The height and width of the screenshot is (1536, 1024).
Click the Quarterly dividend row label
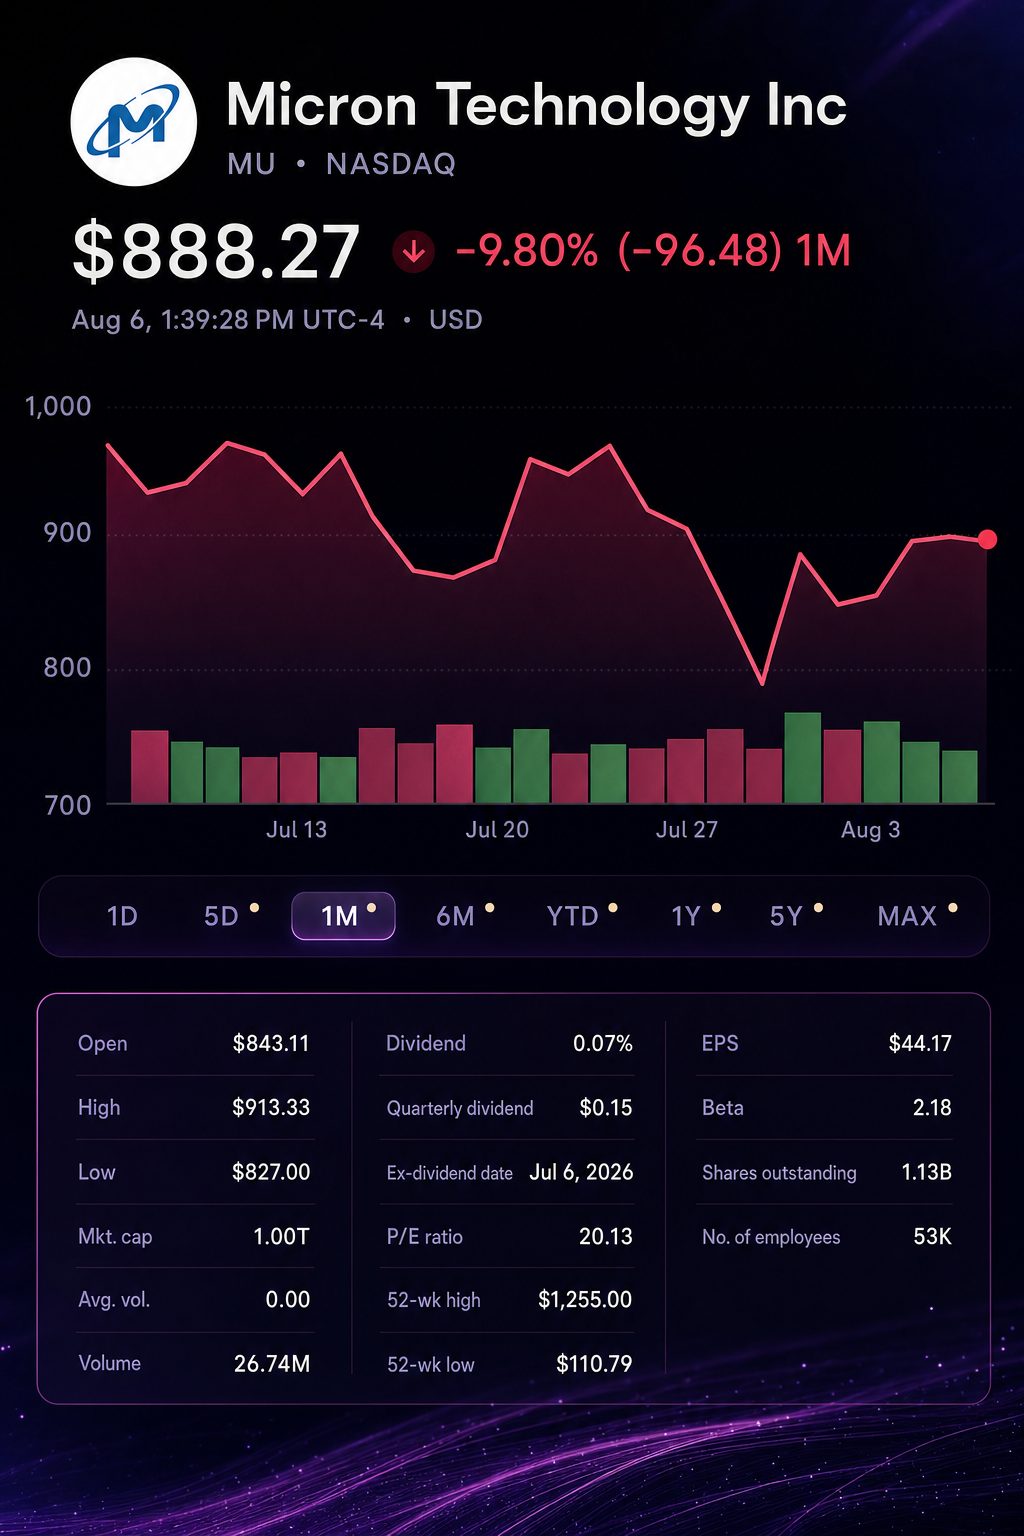pyautogui.click(x=460, y=1108)
